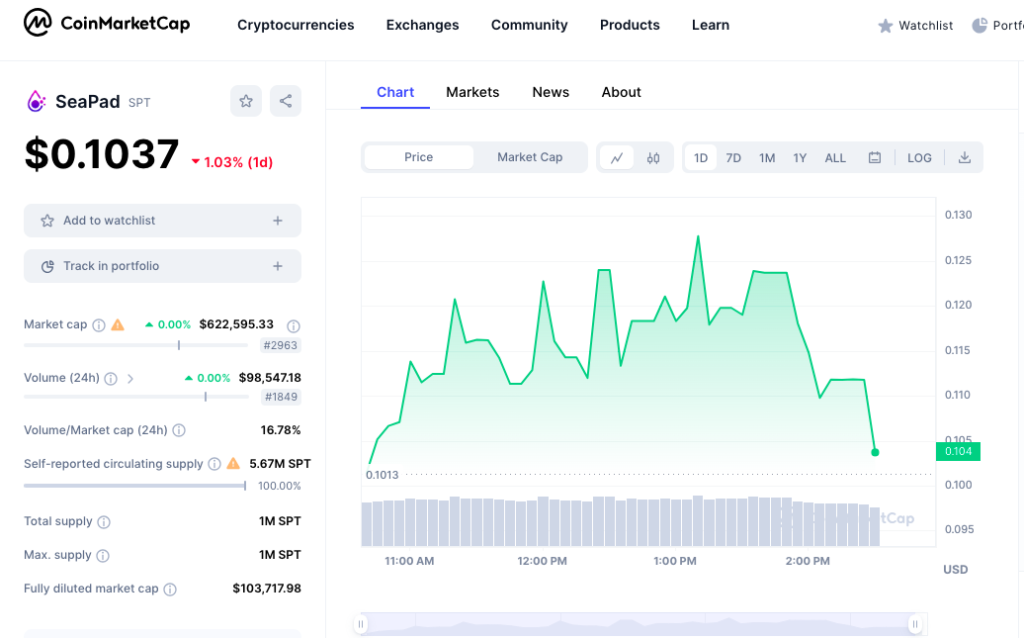The width and height of the screenshot is (1024, 638).
Task: Click the chart range scrollbar below the chart
Action: pos(640,624)
